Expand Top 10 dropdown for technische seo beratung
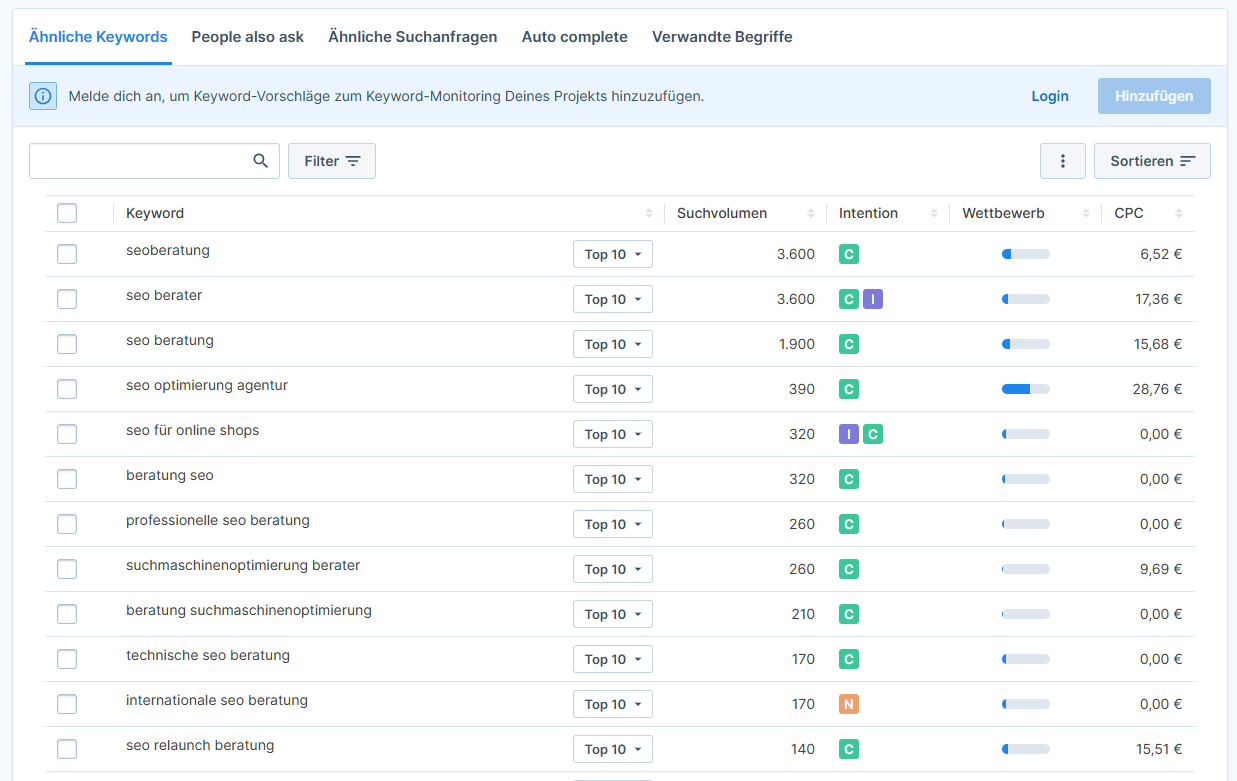The width and height of the screenshot is (1237, 781). [613, 659]
